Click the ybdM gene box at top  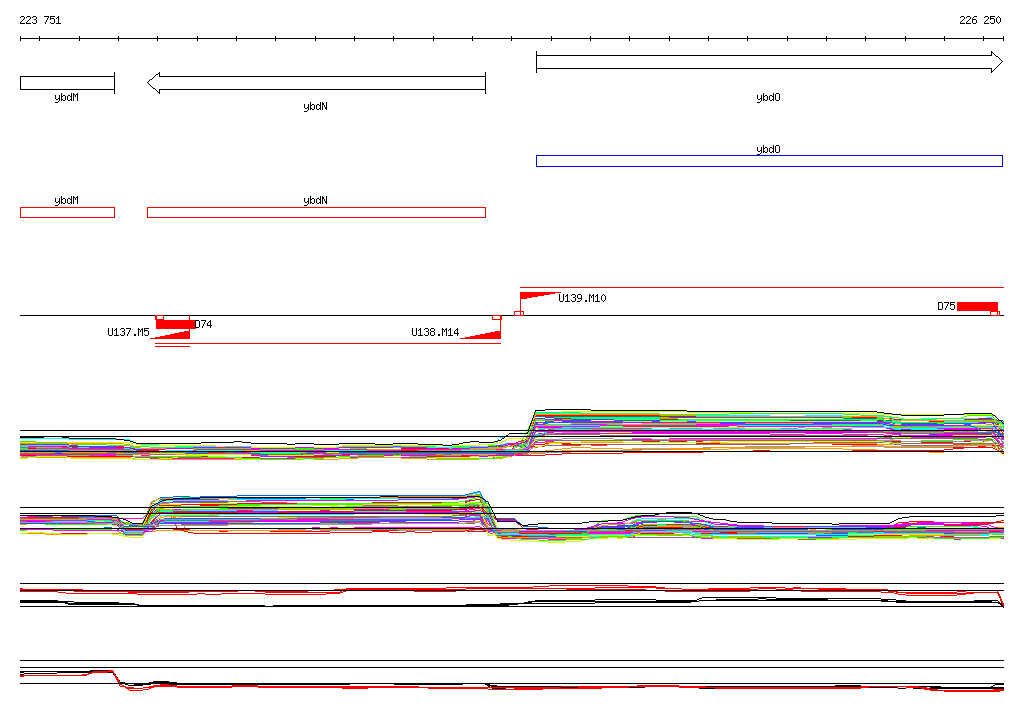click(x=67, y=83)
